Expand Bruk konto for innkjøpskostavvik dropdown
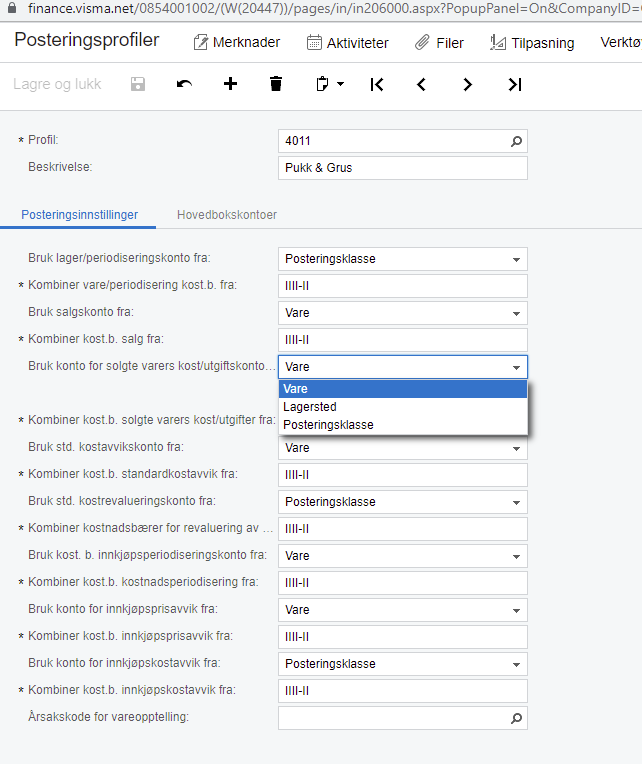Viewport: 642px width, 764px height. [x=516, y=665]
